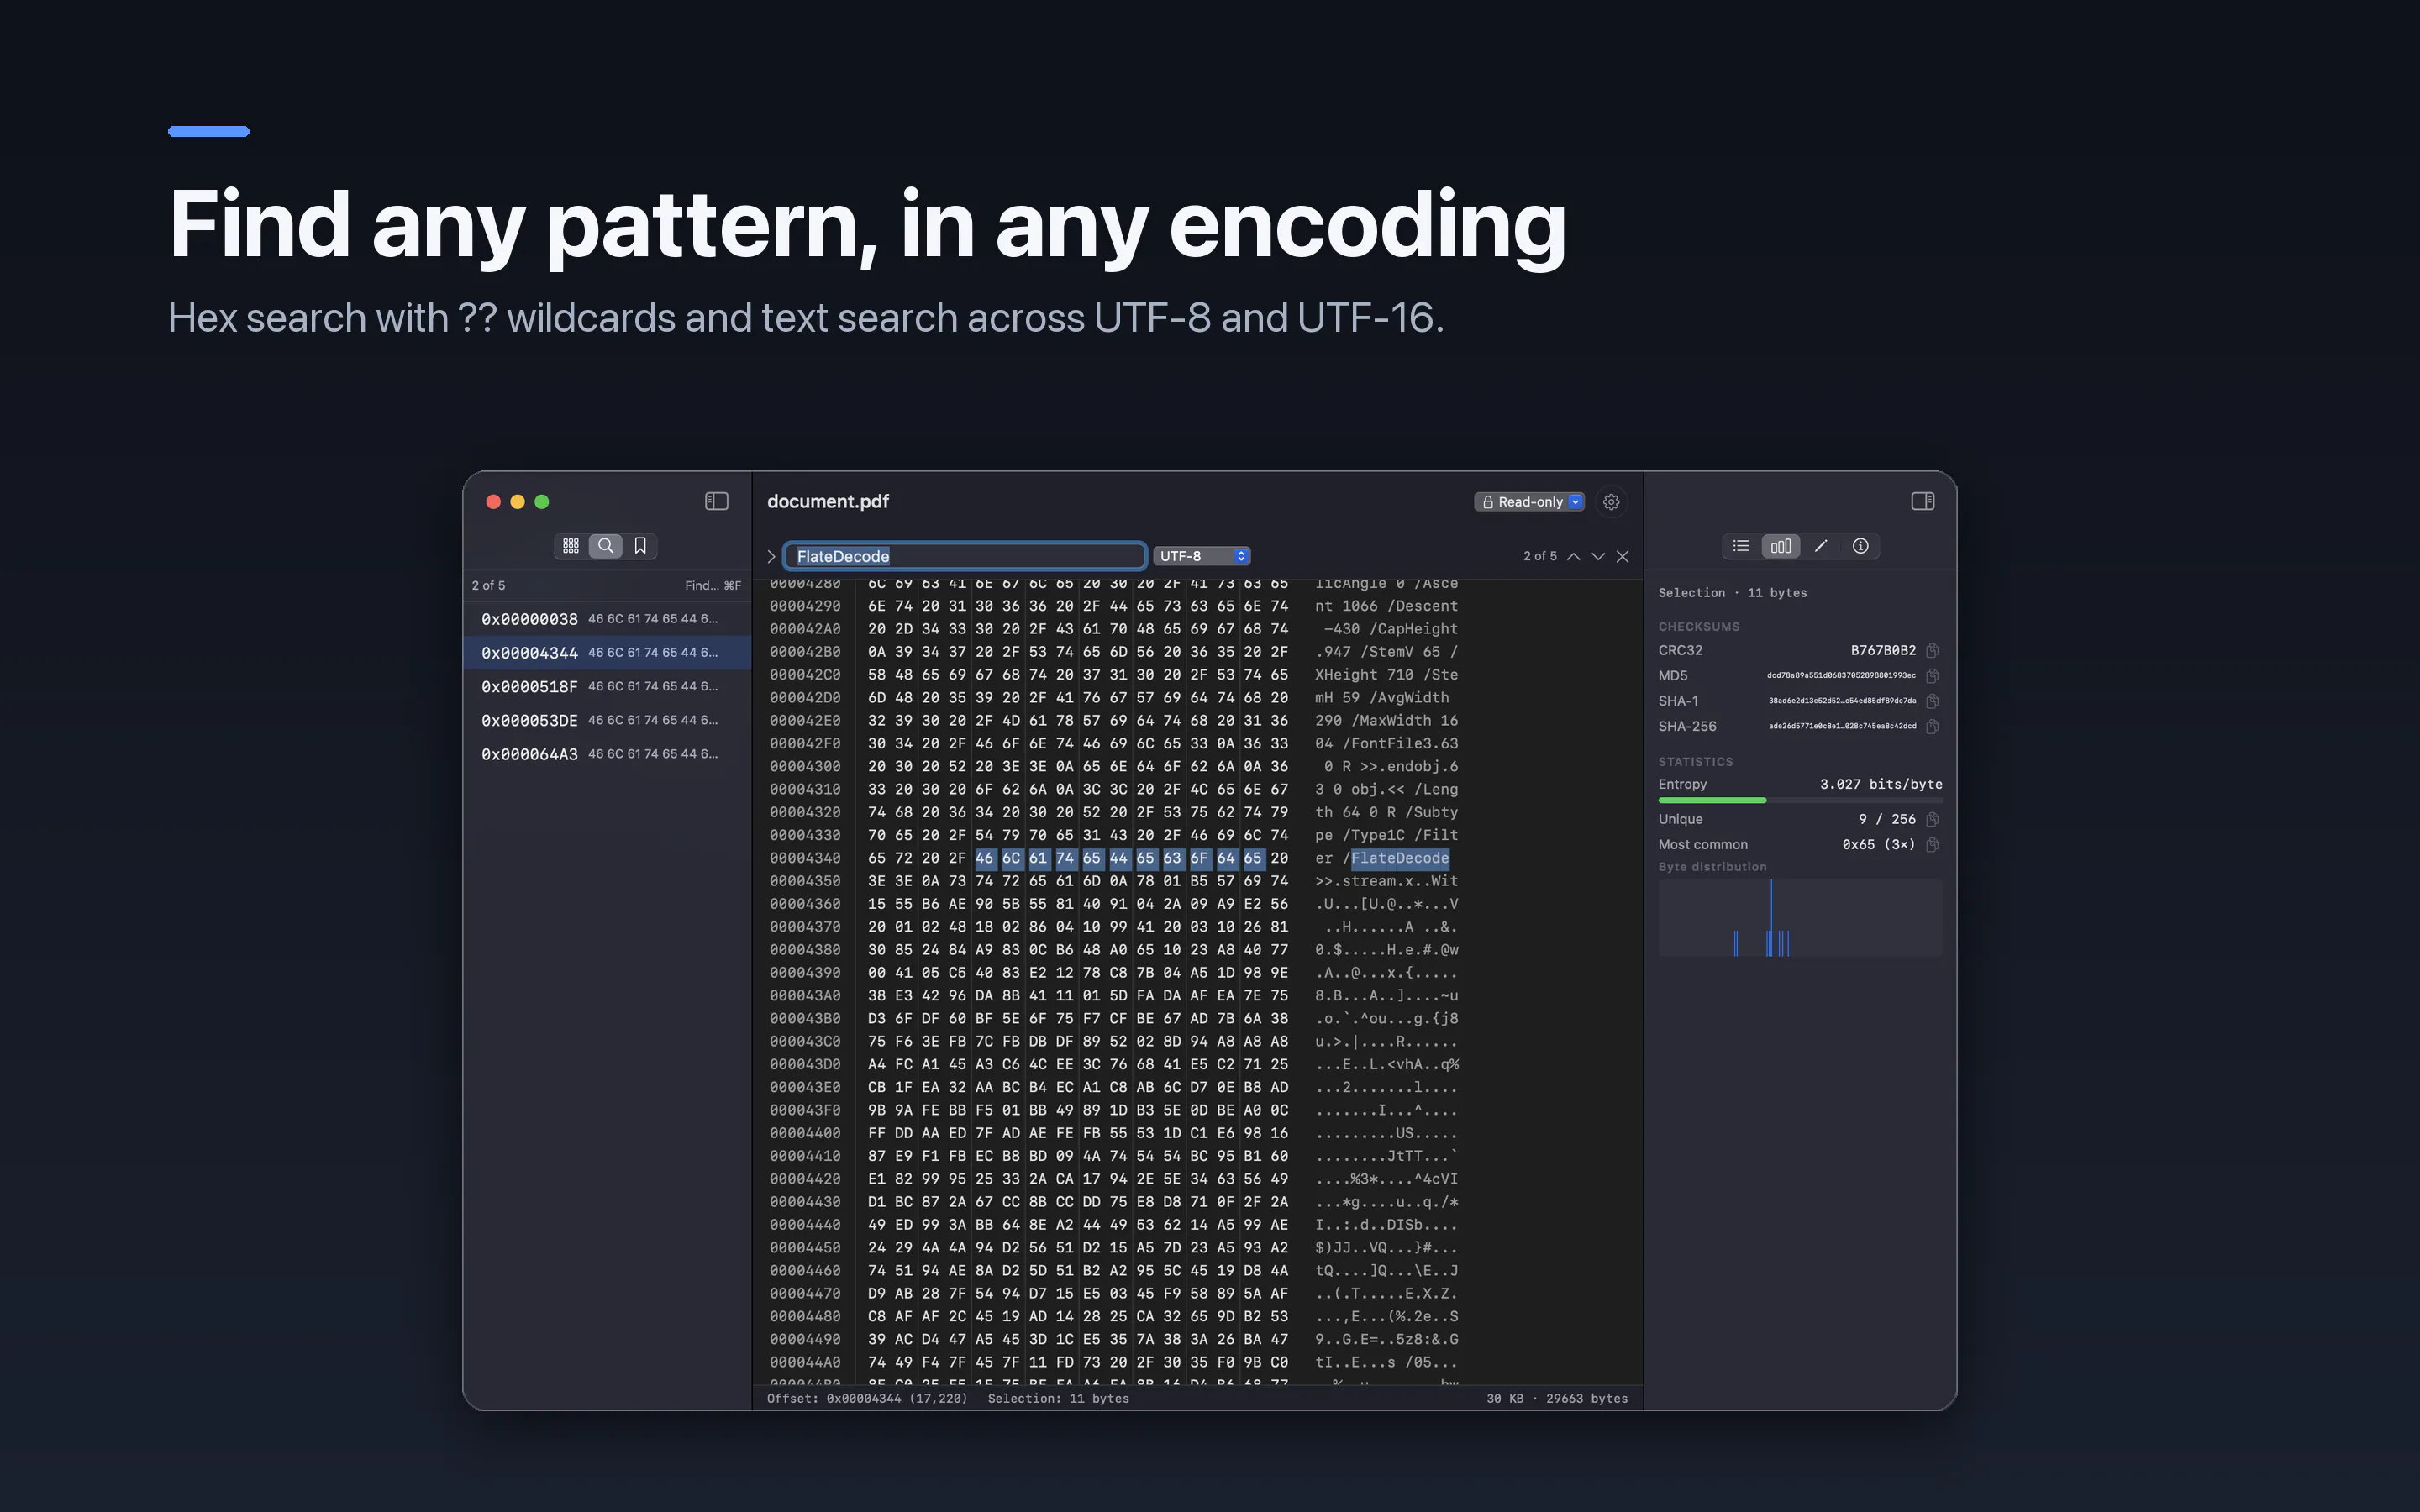This screenshot has height=1512, width=2420.
Task: Close the search bar
Action: 1623,556
